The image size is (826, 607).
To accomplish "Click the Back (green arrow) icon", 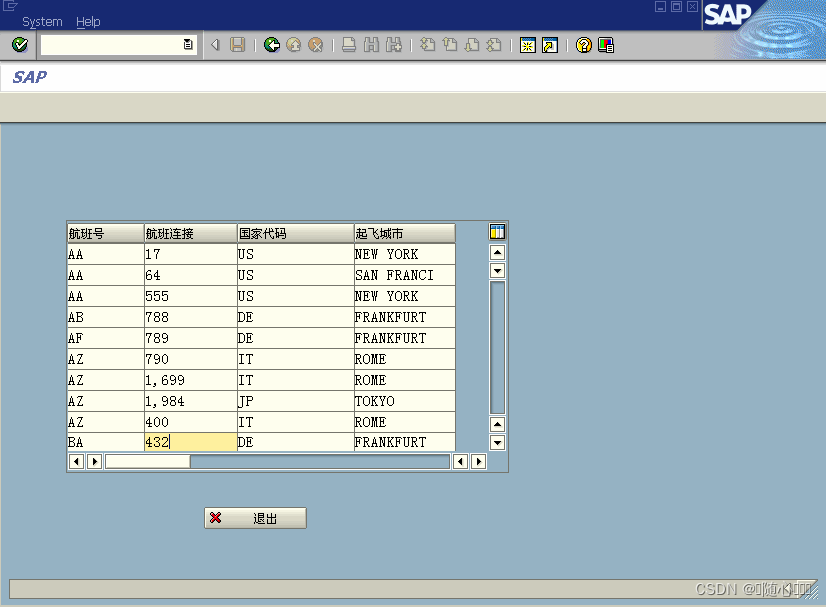I will click(271, 44).
